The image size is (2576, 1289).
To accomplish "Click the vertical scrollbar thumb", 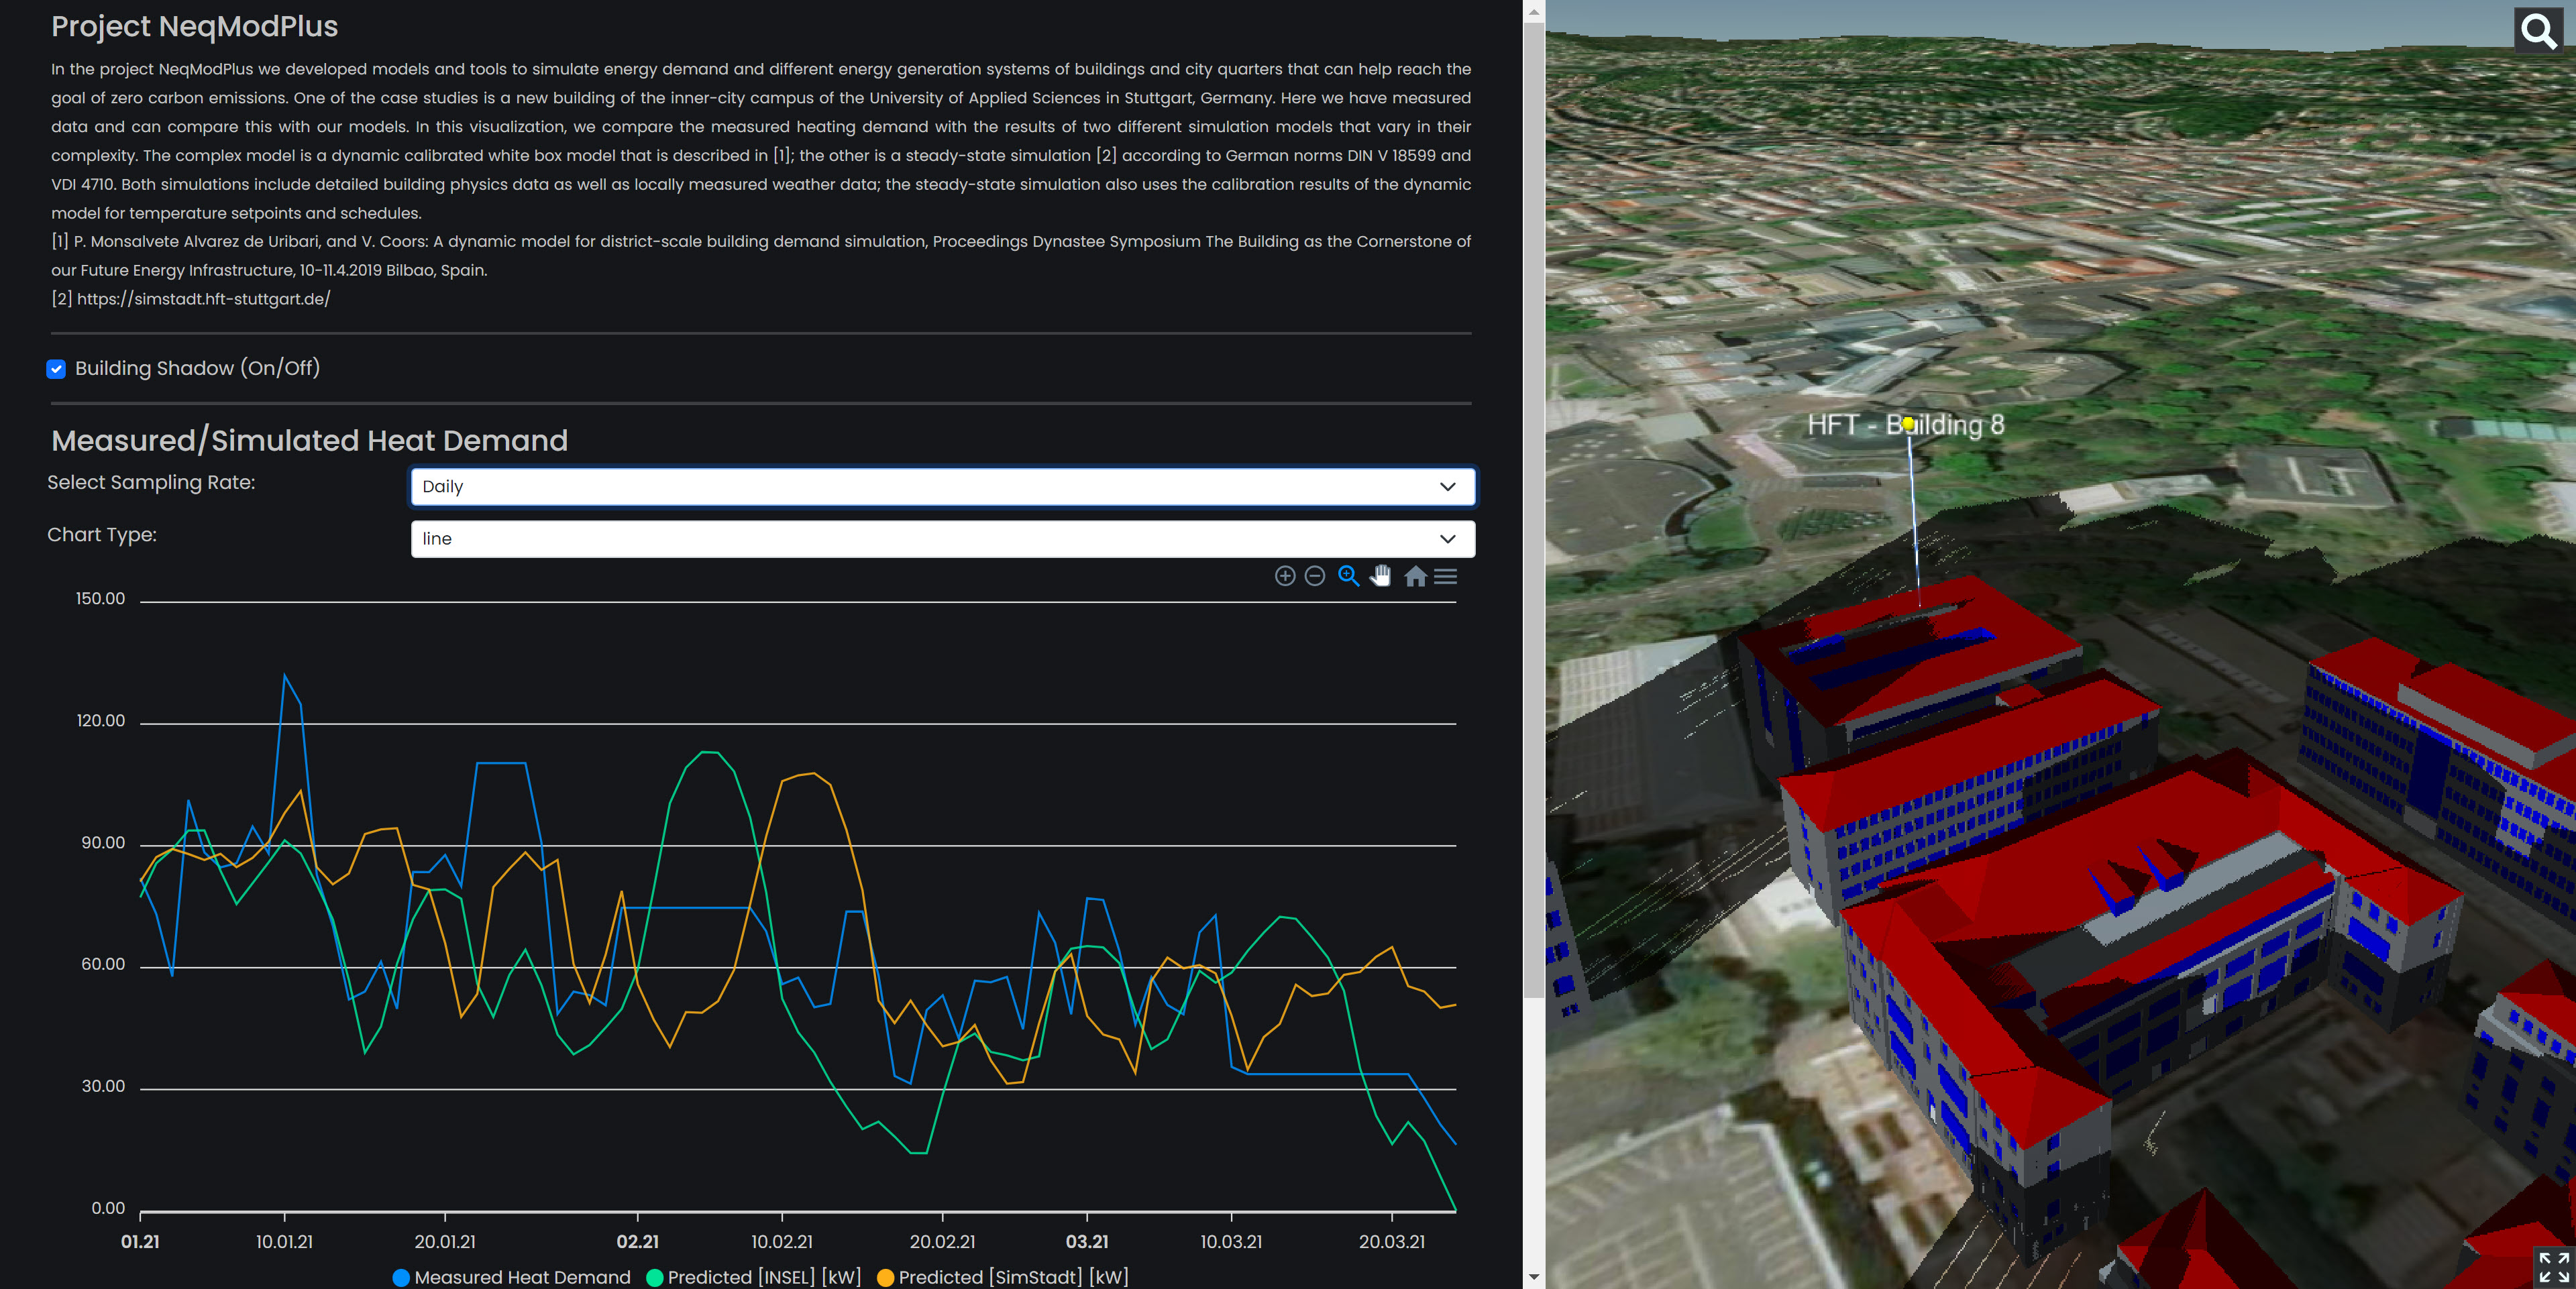I will 1533,510.
